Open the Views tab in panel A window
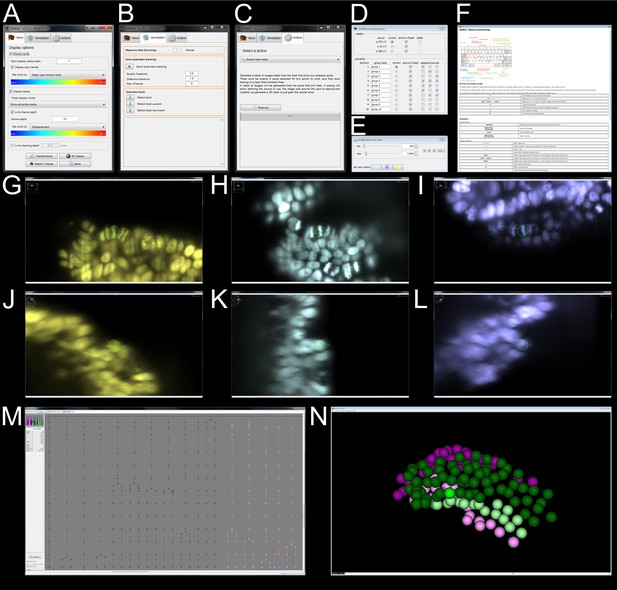 (x=16, y=38)
